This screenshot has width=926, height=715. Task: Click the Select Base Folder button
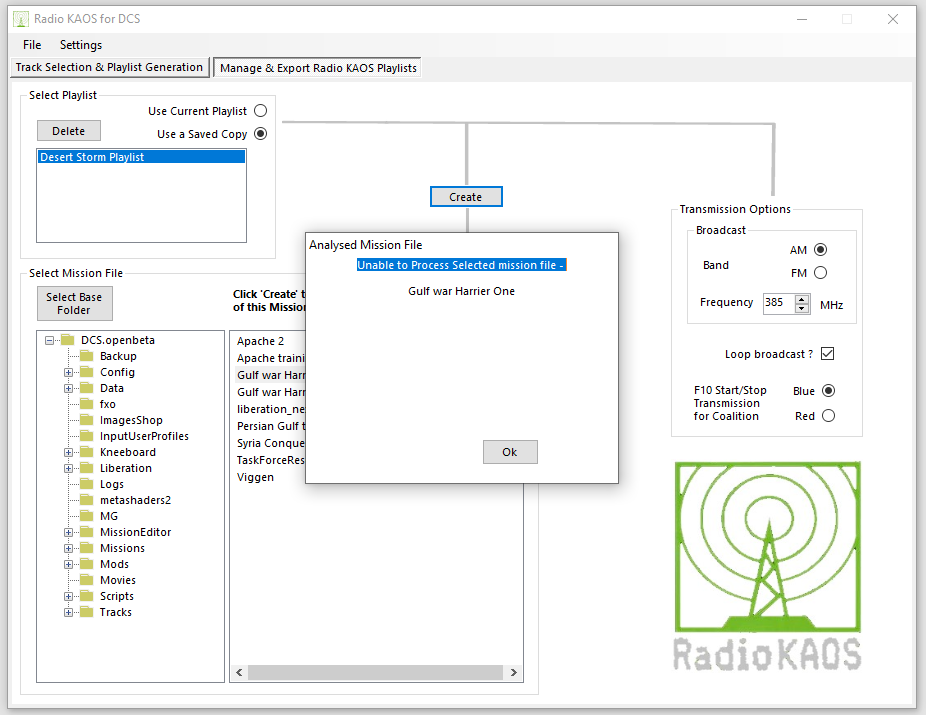tap(74, 303)
